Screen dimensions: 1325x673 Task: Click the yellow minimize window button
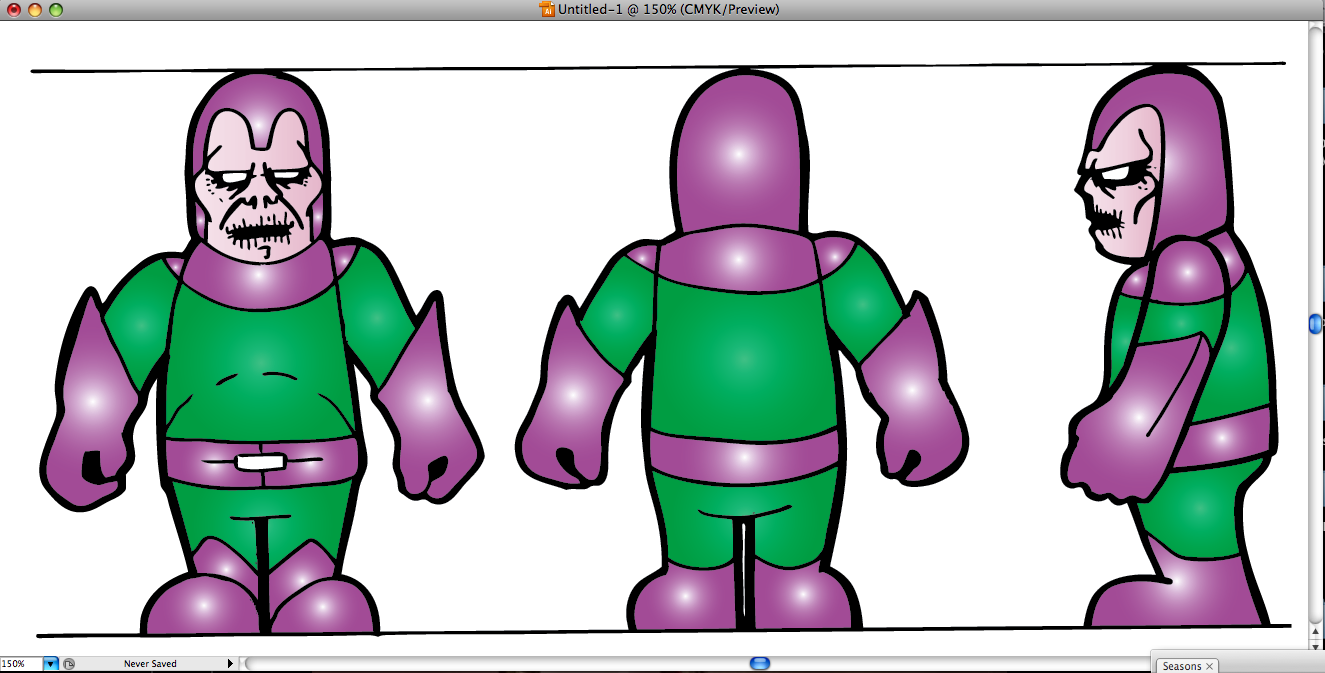(35, 10)
